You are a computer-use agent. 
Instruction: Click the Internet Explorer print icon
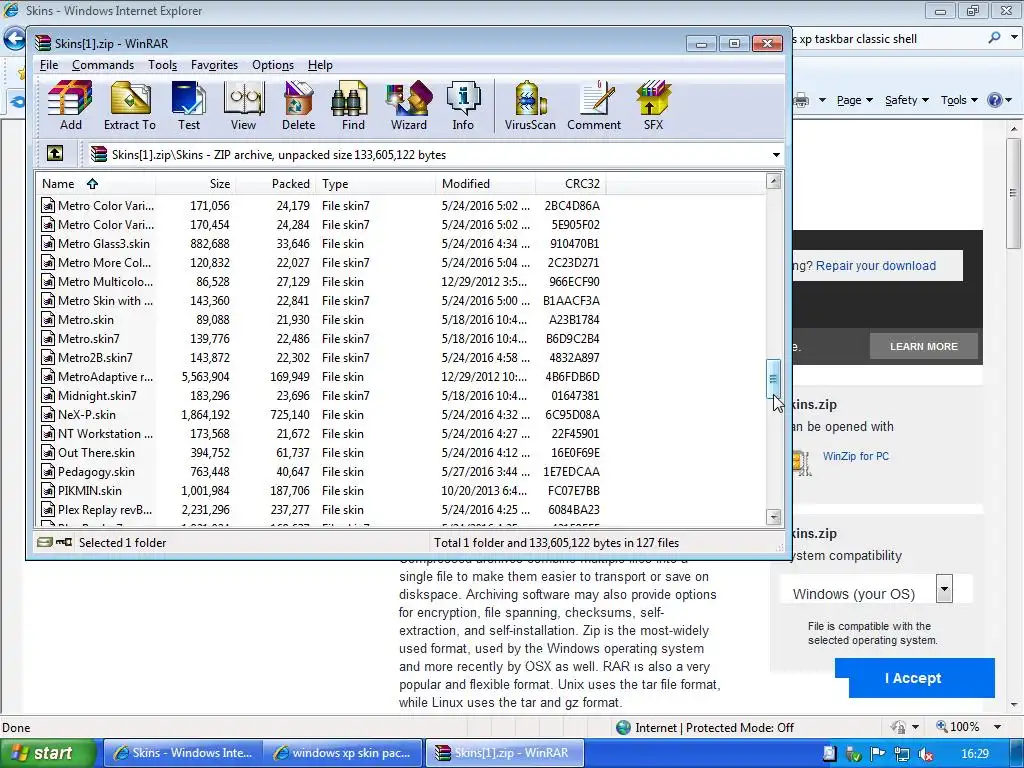[x=801, y=100]
